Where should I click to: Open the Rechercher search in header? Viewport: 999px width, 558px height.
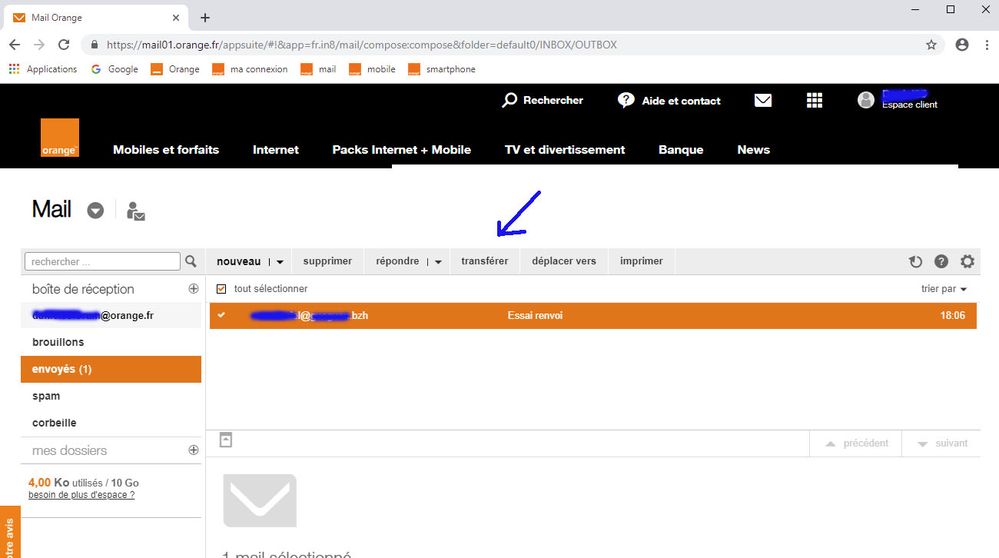click(x=542, y=100)
